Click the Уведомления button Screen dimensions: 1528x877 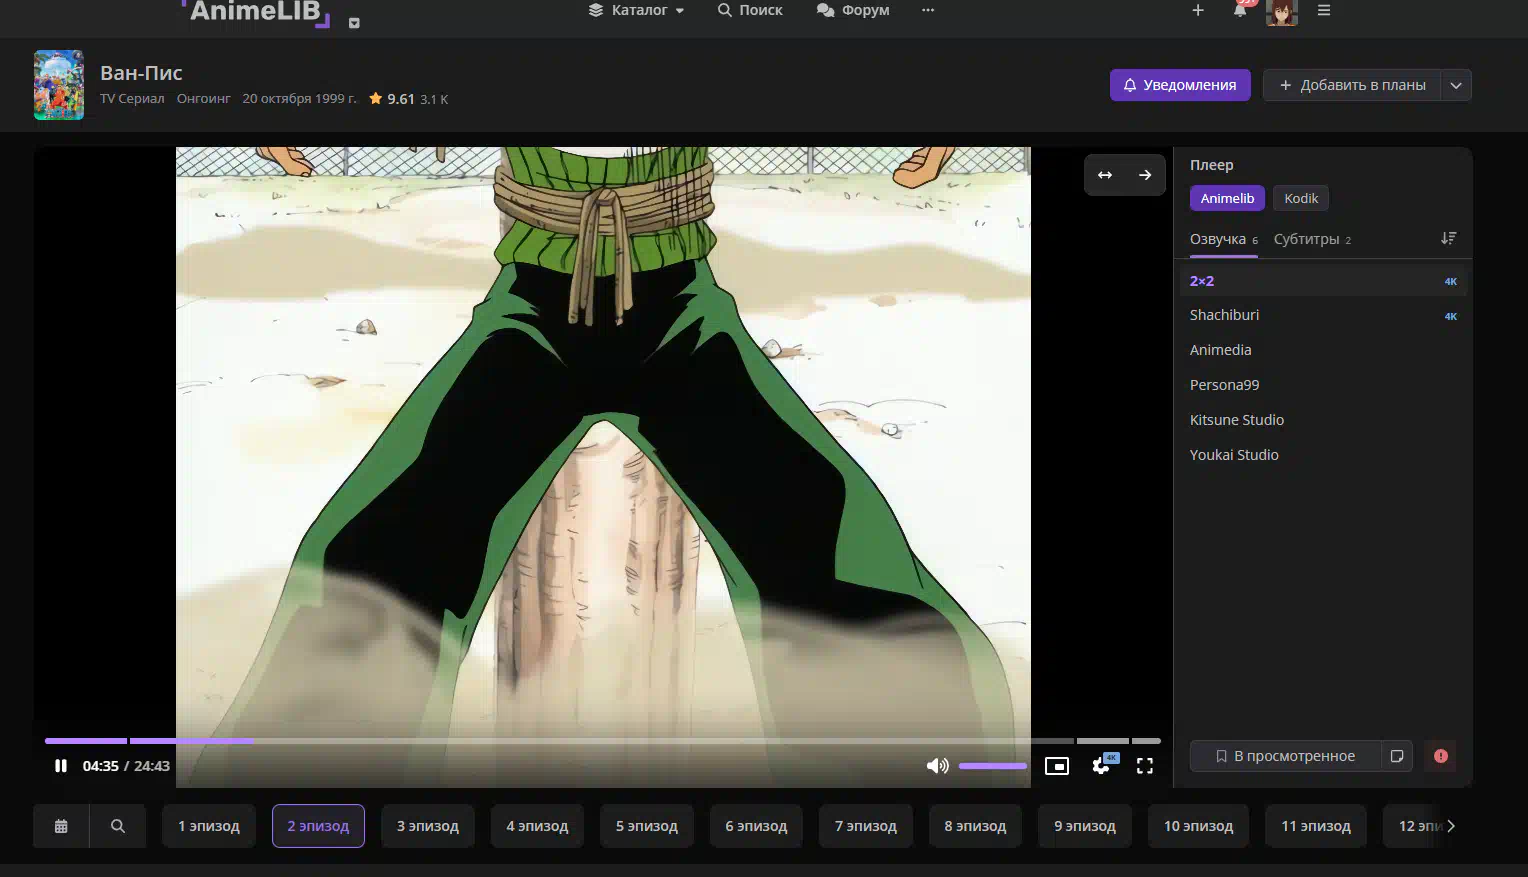click(1180, 85)
